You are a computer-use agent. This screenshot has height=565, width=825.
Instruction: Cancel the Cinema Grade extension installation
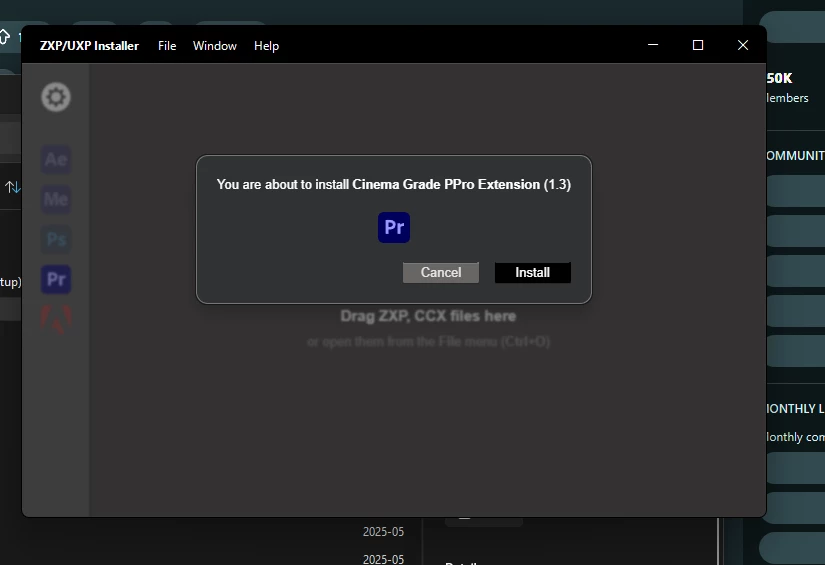point(441,273)
